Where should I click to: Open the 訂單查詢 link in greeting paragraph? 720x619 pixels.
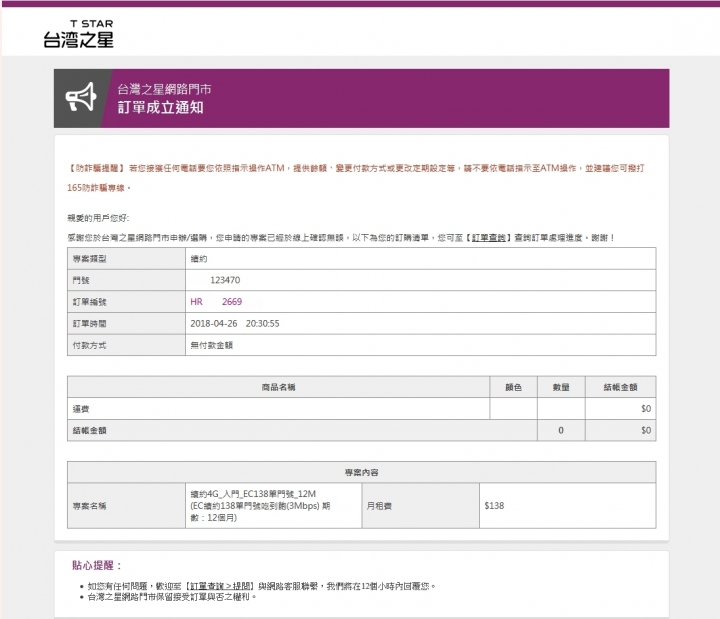pyautogui.click(x=488, y=237)
